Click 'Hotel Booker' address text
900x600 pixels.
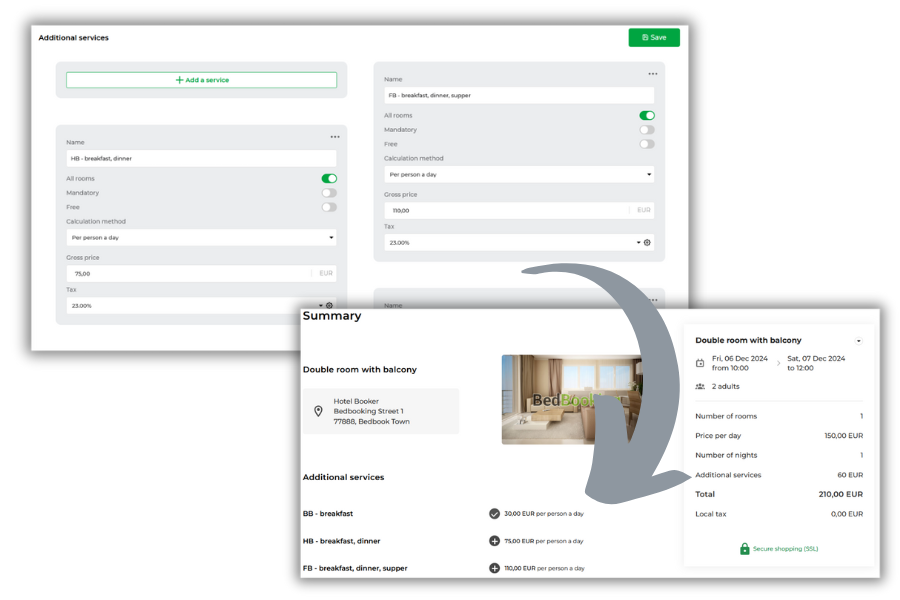356,401
